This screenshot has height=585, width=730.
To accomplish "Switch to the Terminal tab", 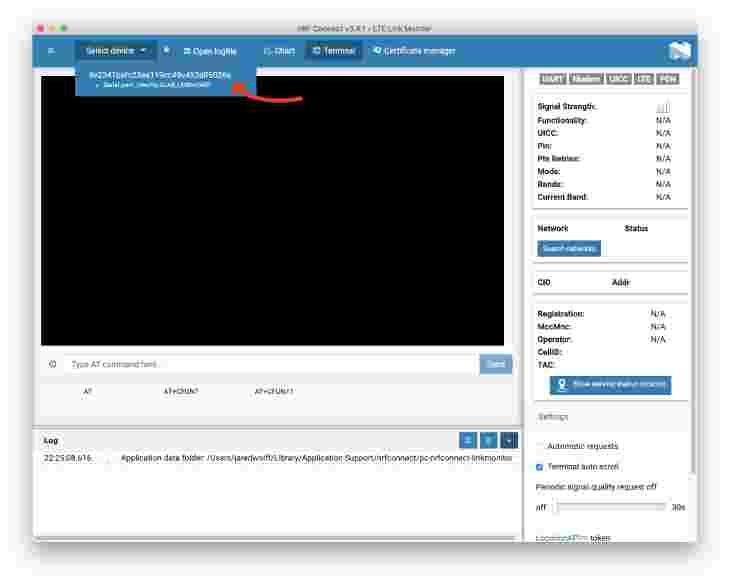I will point(334,51).
